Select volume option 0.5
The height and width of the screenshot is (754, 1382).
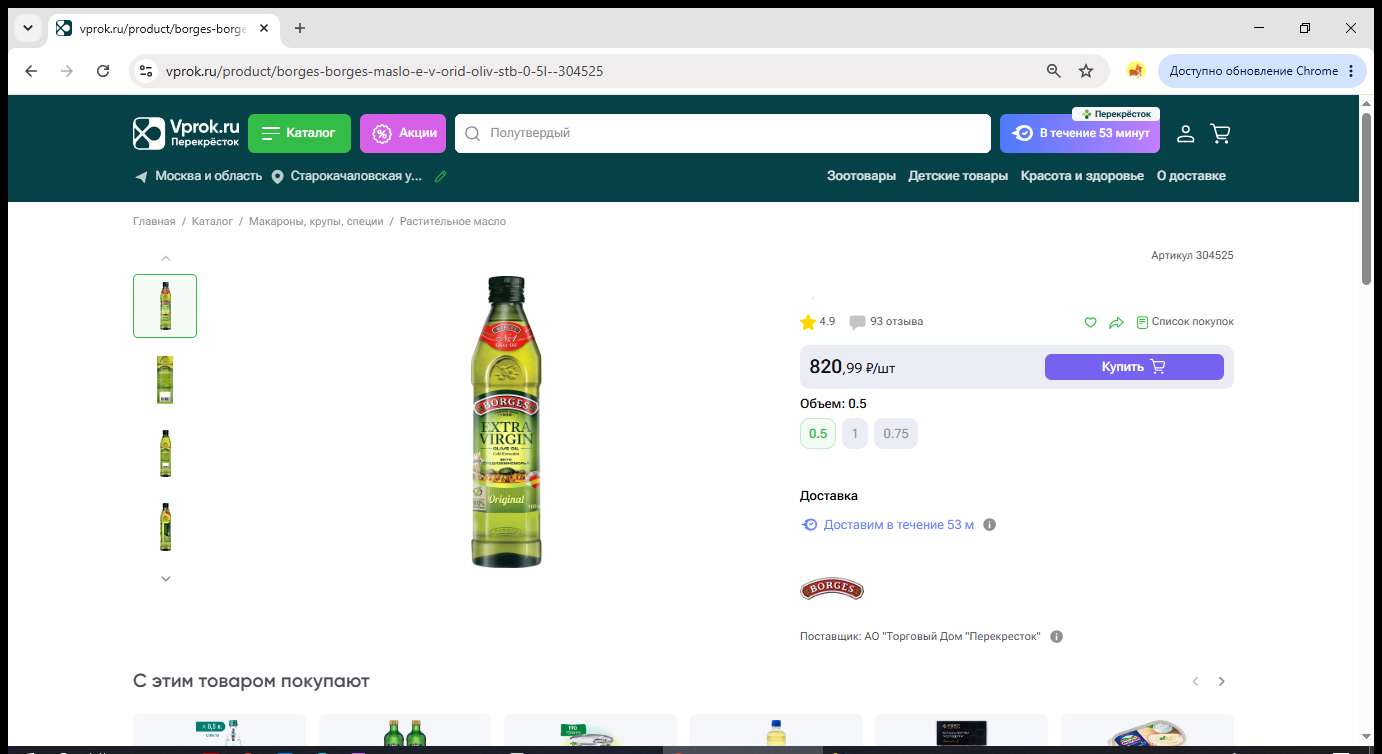818,434
